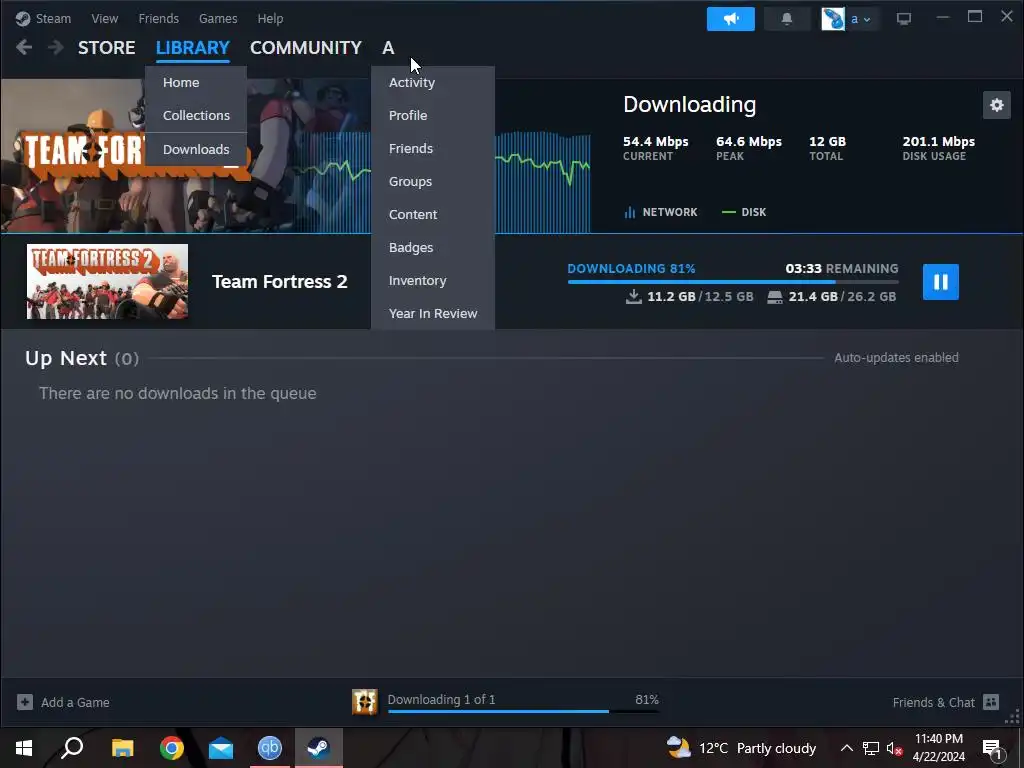
Task: Open qBittorrent from the taskbar
Action: (x=270, y=748)
